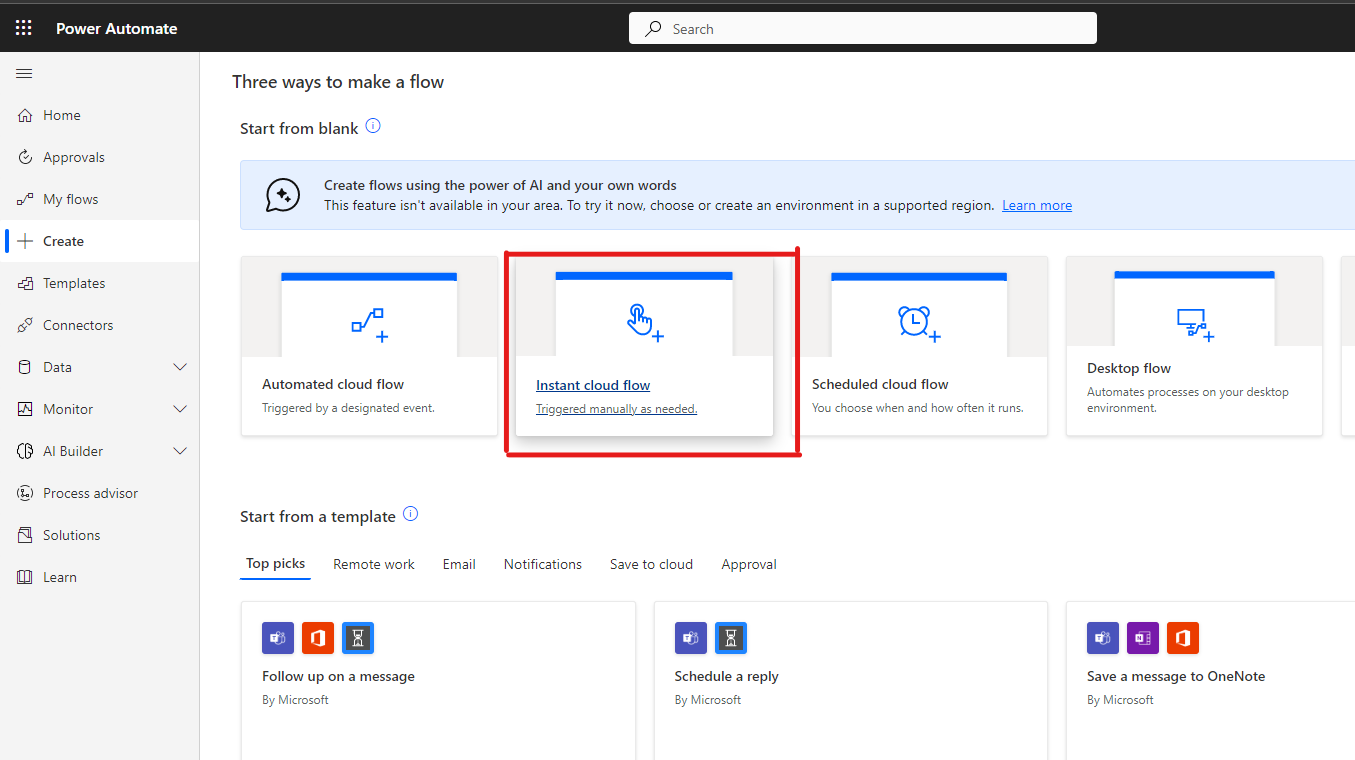Open the Connectors page label
The width and height of the screenshot is (1355, 760).
coord(78,325)
